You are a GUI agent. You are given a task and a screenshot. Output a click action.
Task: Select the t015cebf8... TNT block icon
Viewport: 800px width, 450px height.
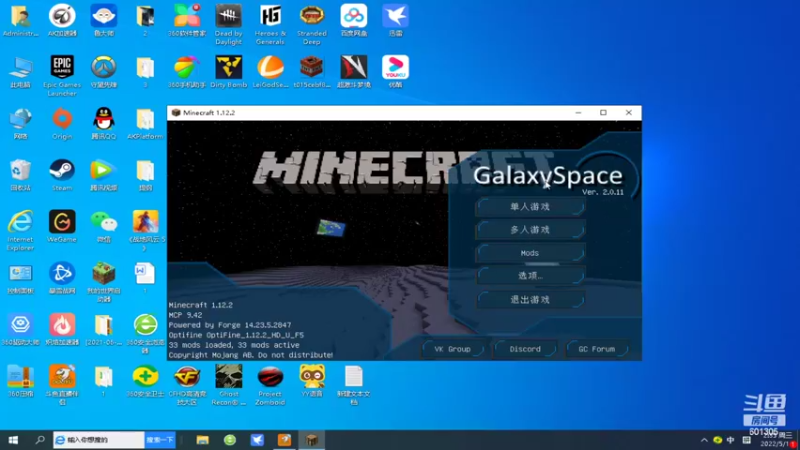(x=312, y=72)
